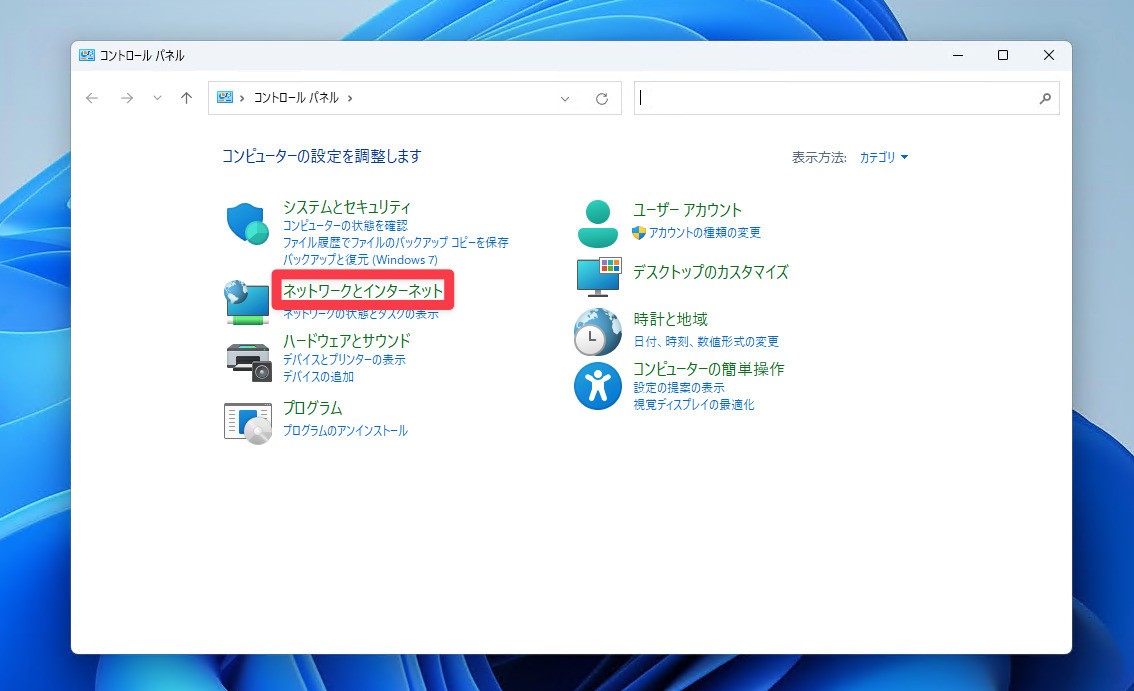The height and width of the screenshot is (691, 1134).
Task: Click the Clock and Region icon
Action: [x=598, y=332]
